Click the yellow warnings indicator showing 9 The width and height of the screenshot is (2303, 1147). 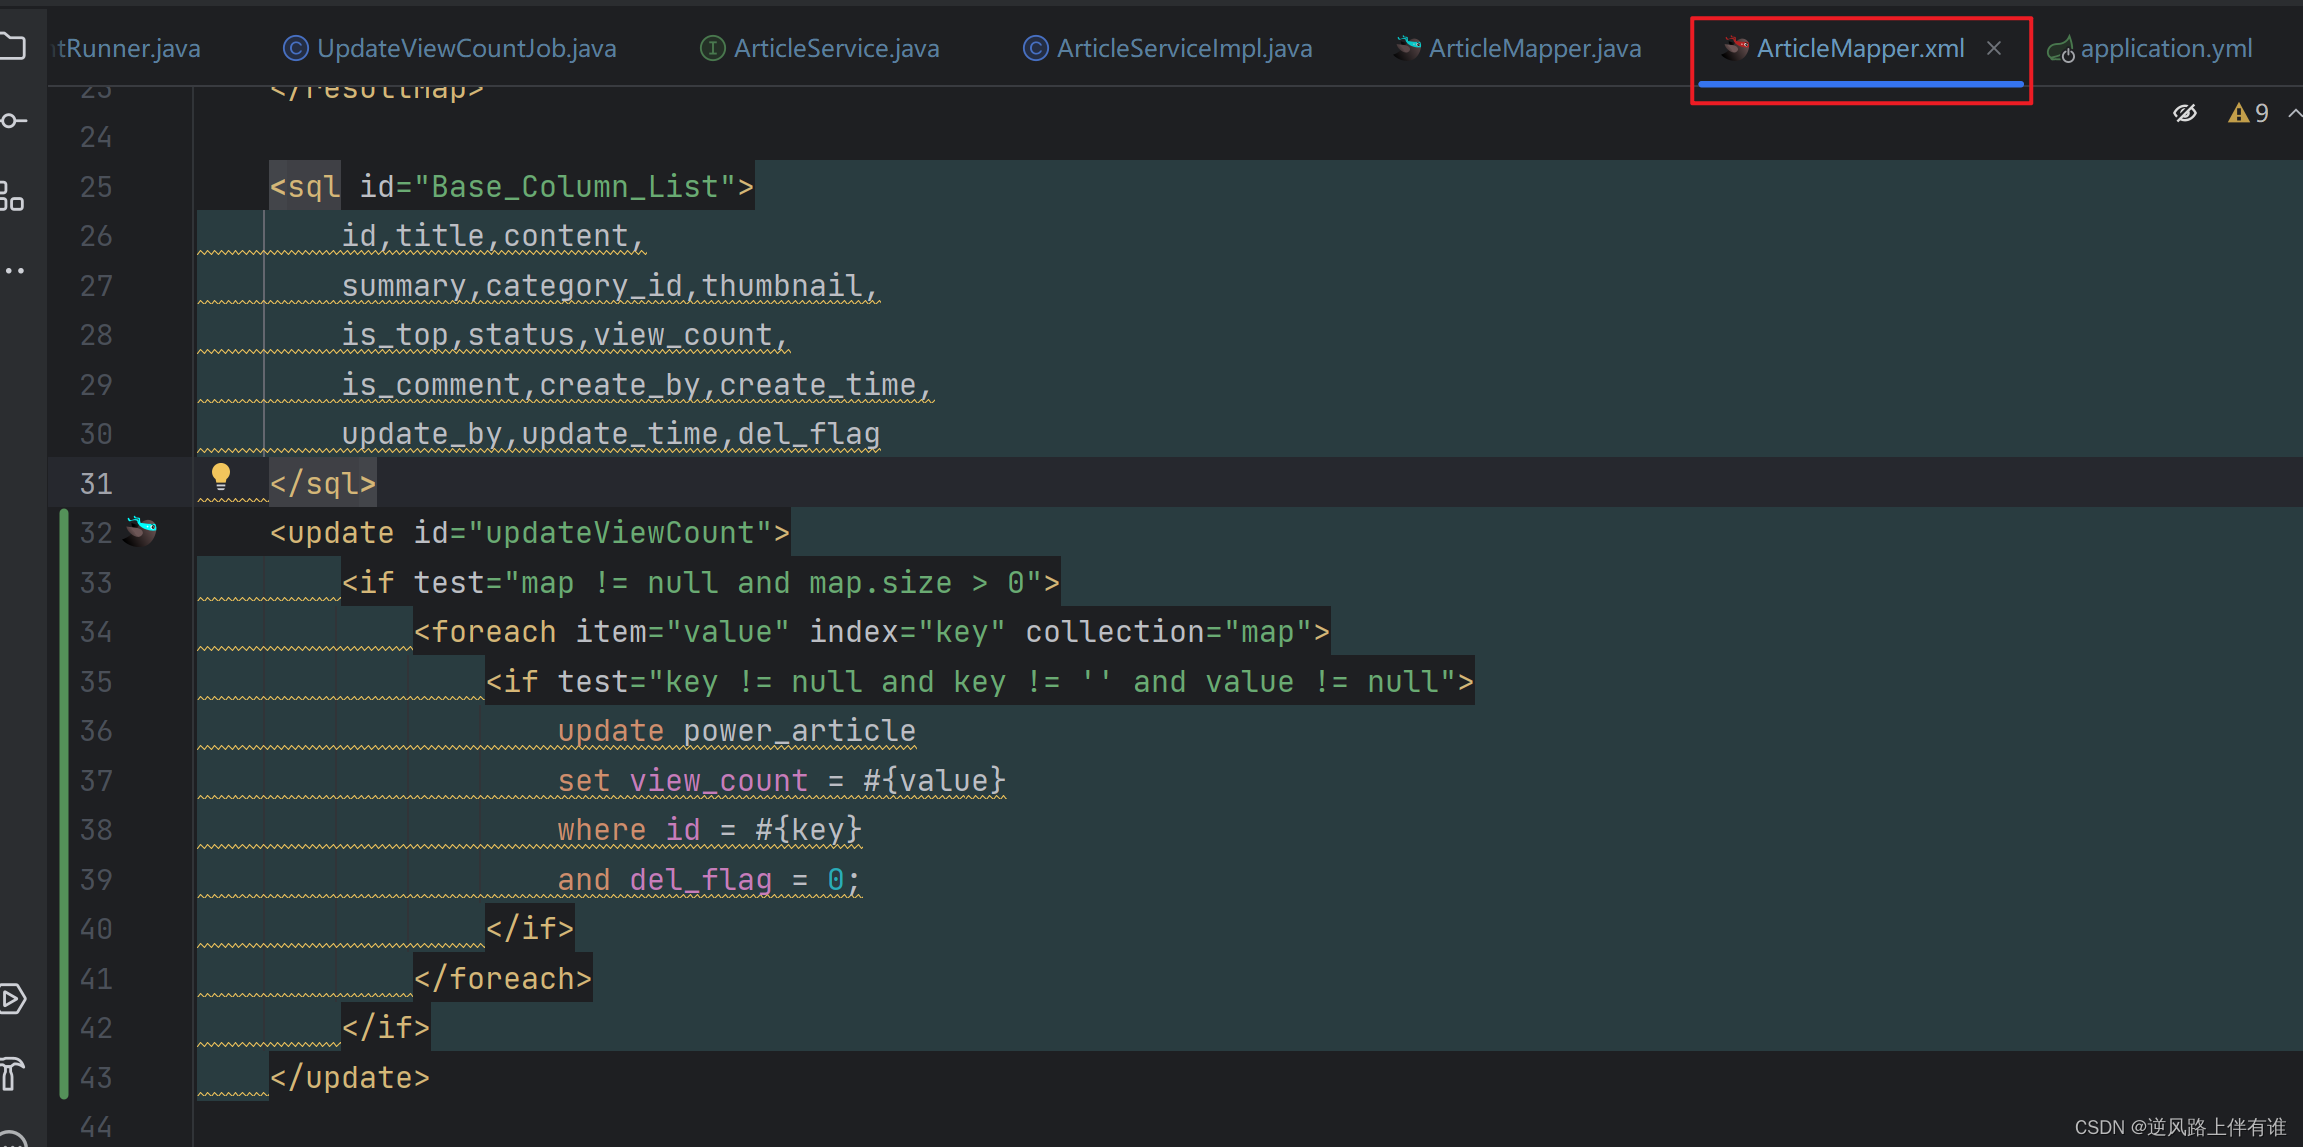click(2248, 113)
